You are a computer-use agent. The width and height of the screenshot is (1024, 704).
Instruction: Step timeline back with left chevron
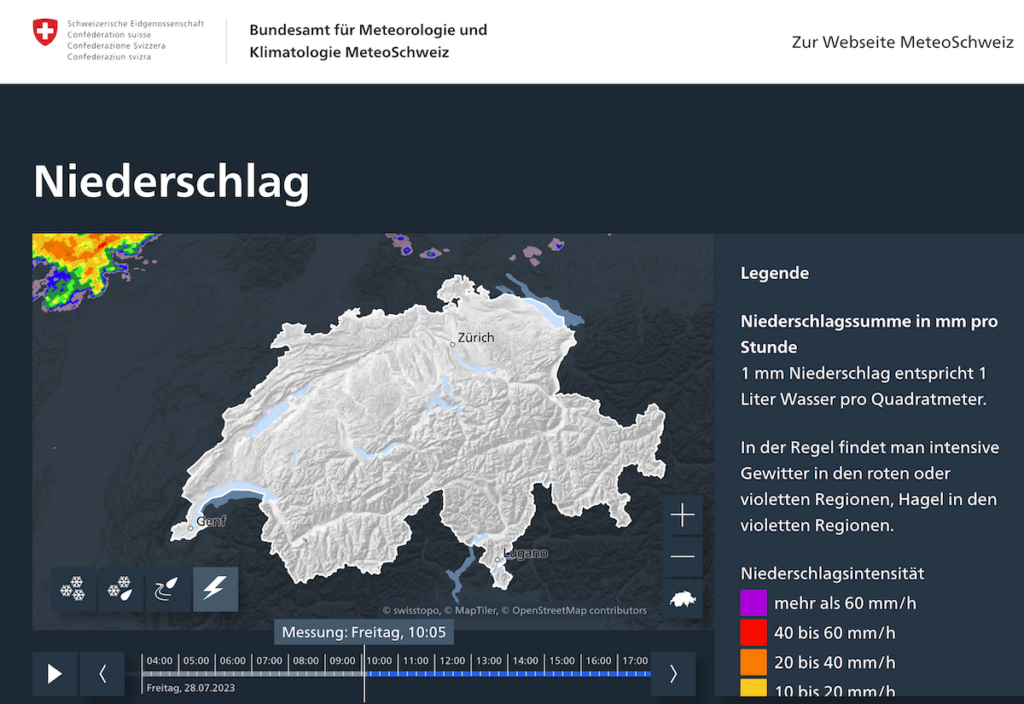(102, 673)
